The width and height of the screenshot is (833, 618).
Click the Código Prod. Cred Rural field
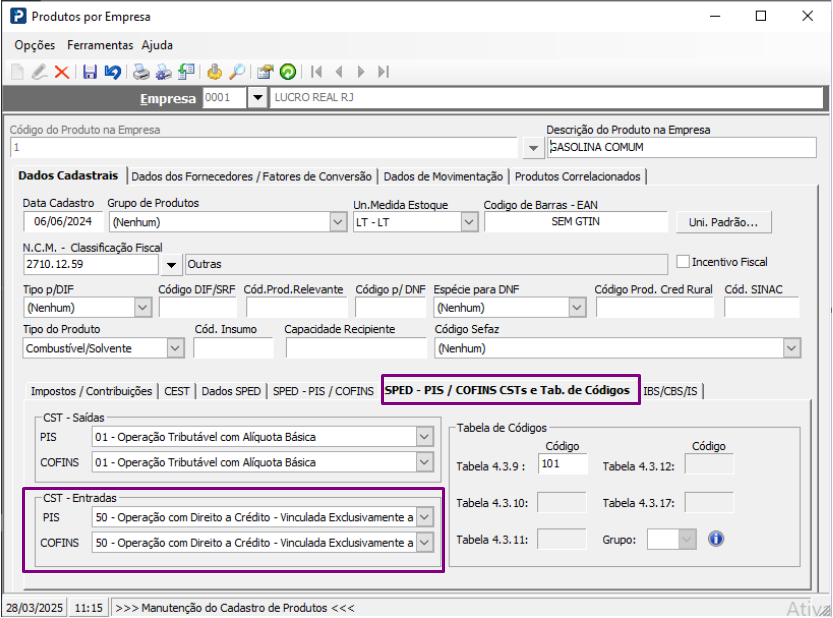654,308
